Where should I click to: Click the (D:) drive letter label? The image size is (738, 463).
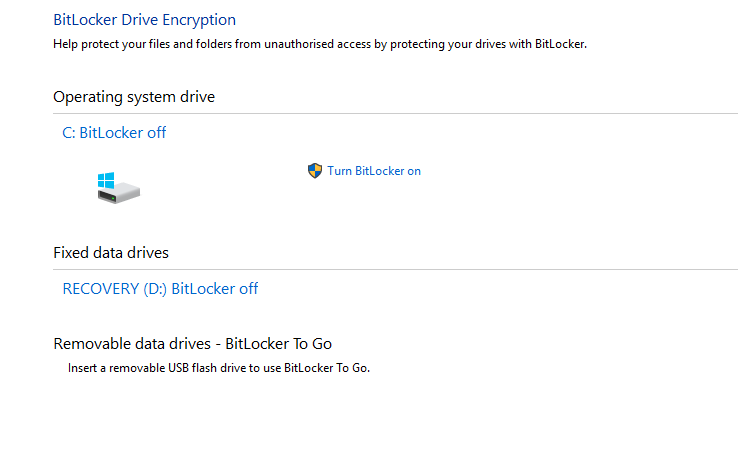click(155, 288)
